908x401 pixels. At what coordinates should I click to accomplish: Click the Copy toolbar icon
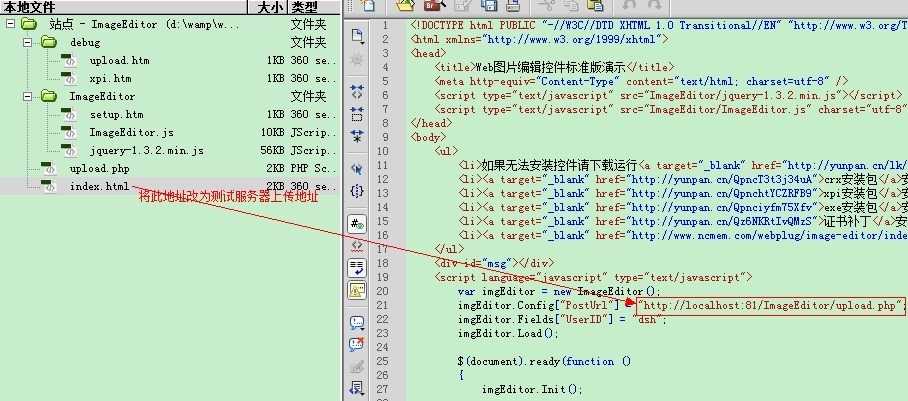pyautogui.click(x=570, y=5)
